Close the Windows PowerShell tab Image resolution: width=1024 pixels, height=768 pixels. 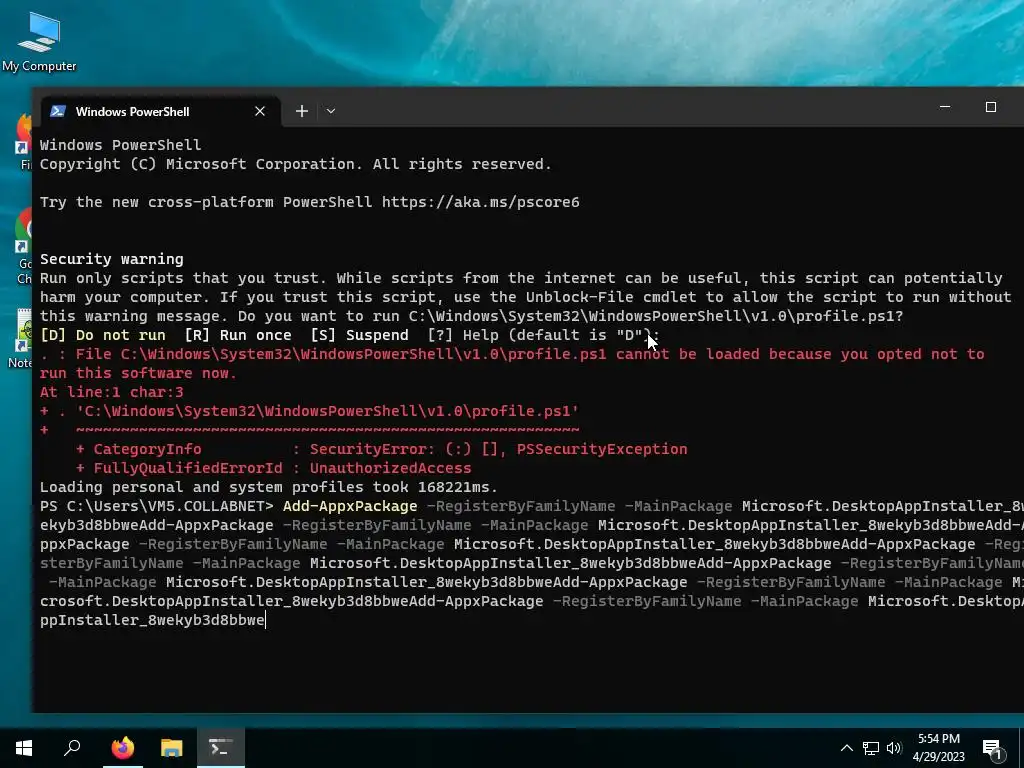(x=260, y=111)
